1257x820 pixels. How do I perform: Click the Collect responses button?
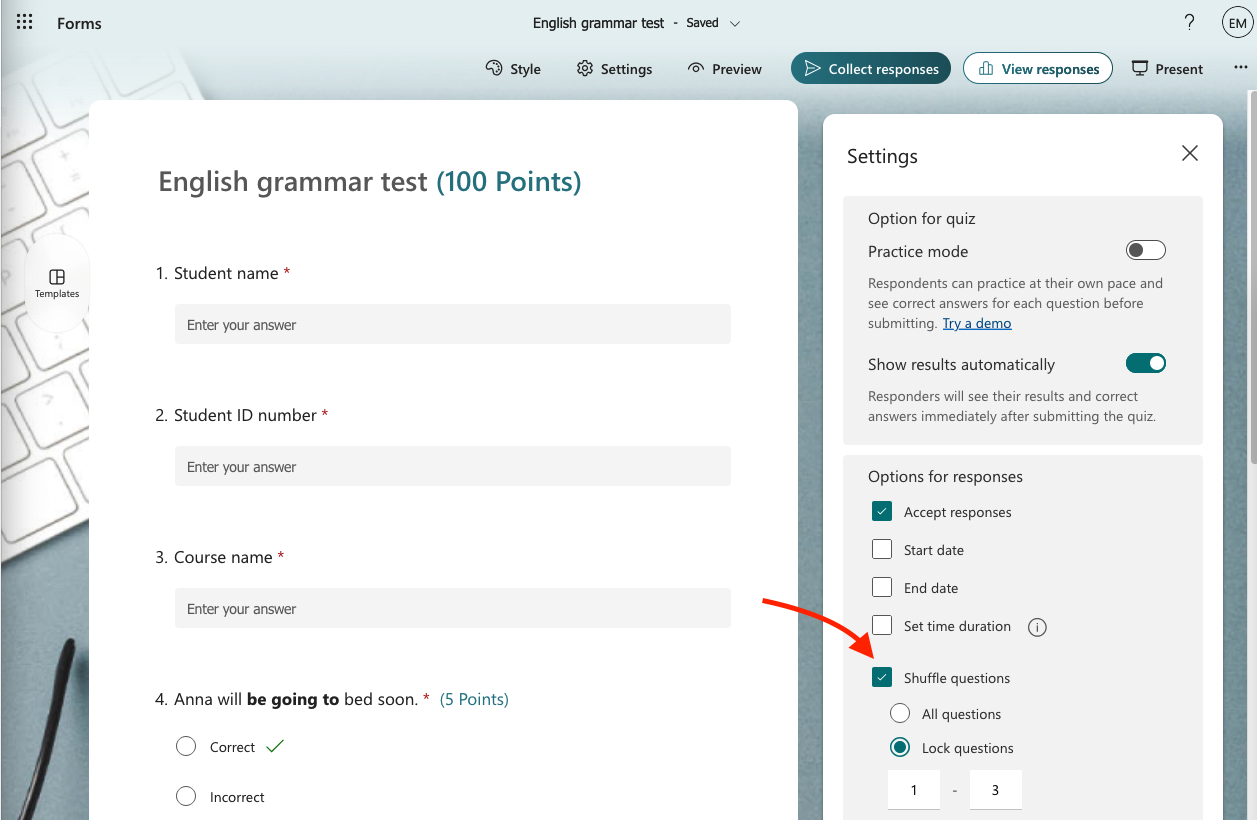(870, 69)
